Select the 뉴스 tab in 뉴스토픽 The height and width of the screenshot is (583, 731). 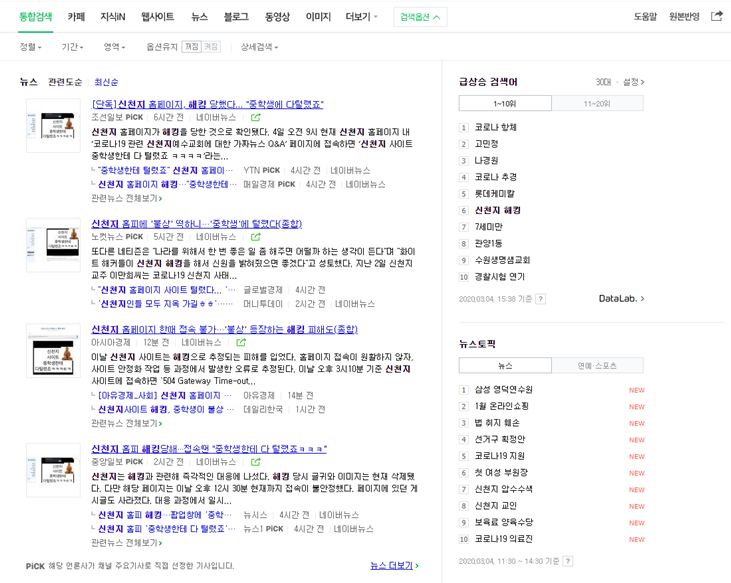pyautogui.click(x=505, y=365)
